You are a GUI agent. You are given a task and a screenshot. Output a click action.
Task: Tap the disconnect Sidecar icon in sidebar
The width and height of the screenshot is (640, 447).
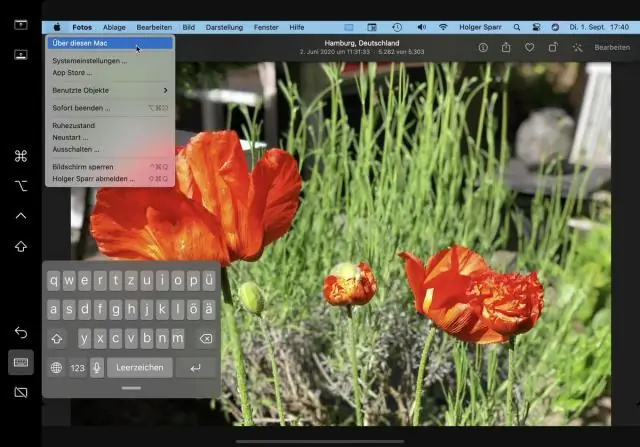click(x=21, y=392)
